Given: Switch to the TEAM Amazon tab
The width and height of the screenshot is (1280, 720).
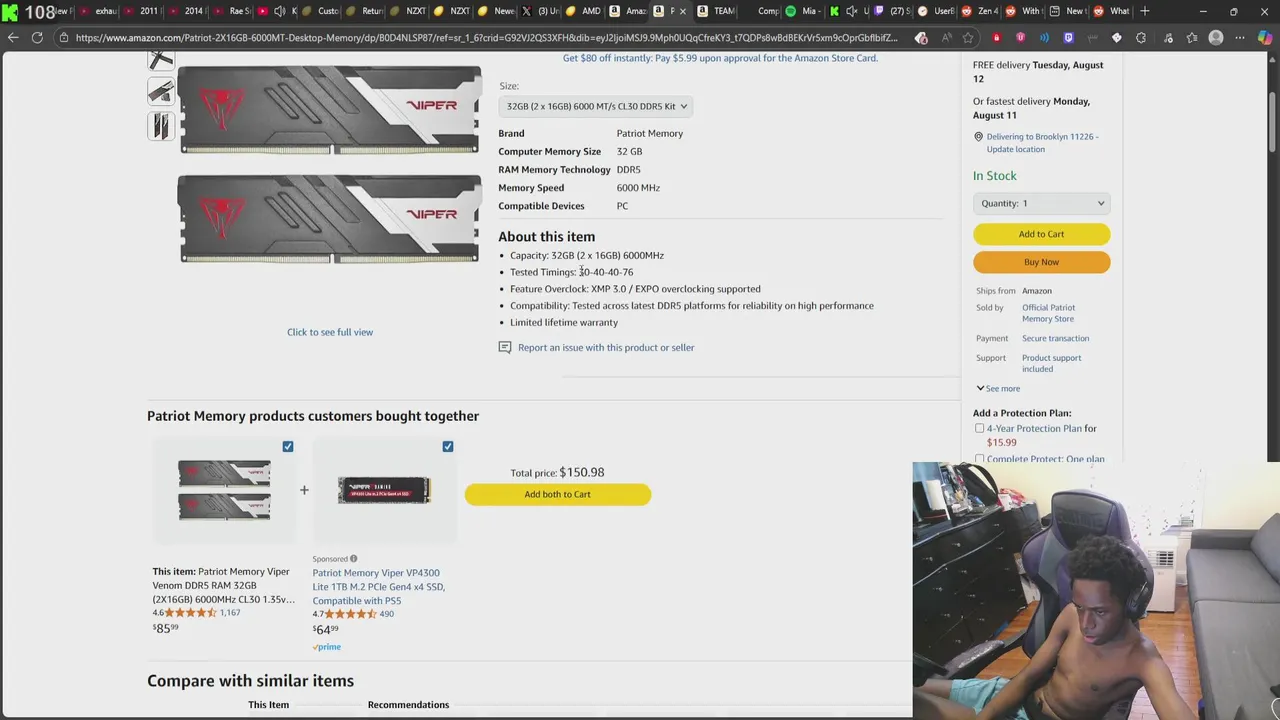Looking at the screenshot, I should click(x=716, y=11).
